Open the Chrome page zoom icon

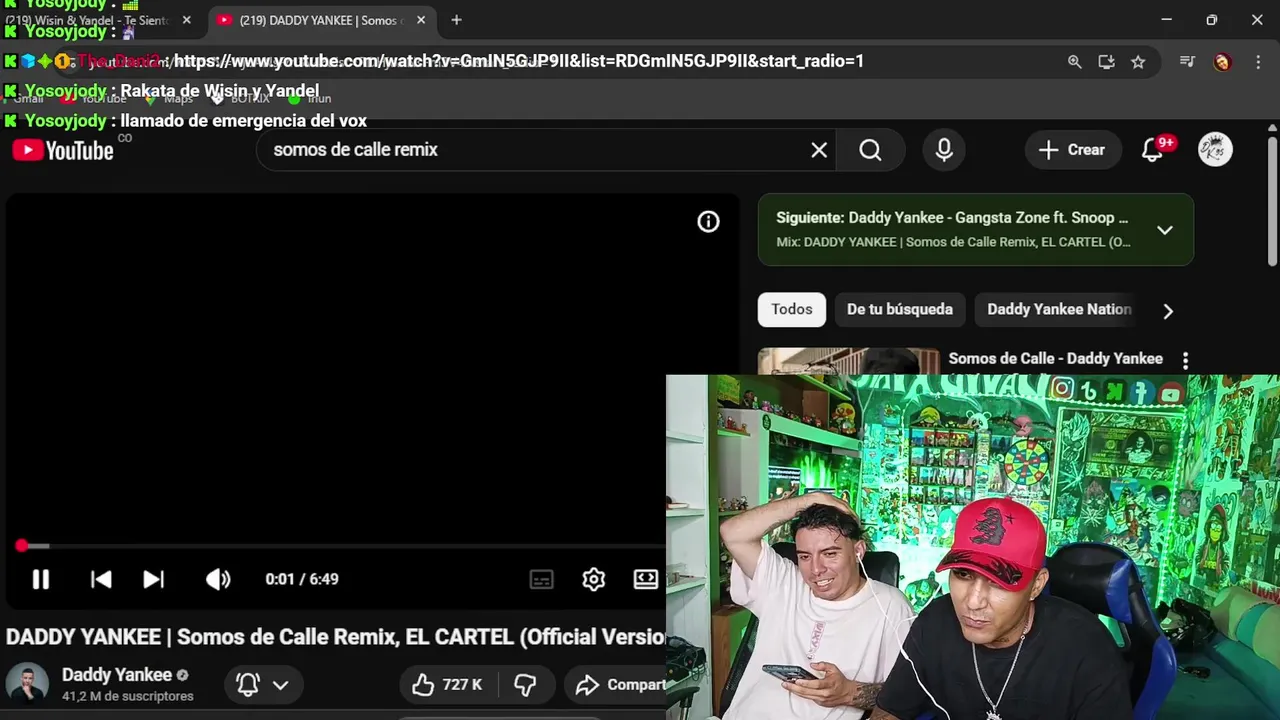pyautogui.click(x=1074, y=62)
